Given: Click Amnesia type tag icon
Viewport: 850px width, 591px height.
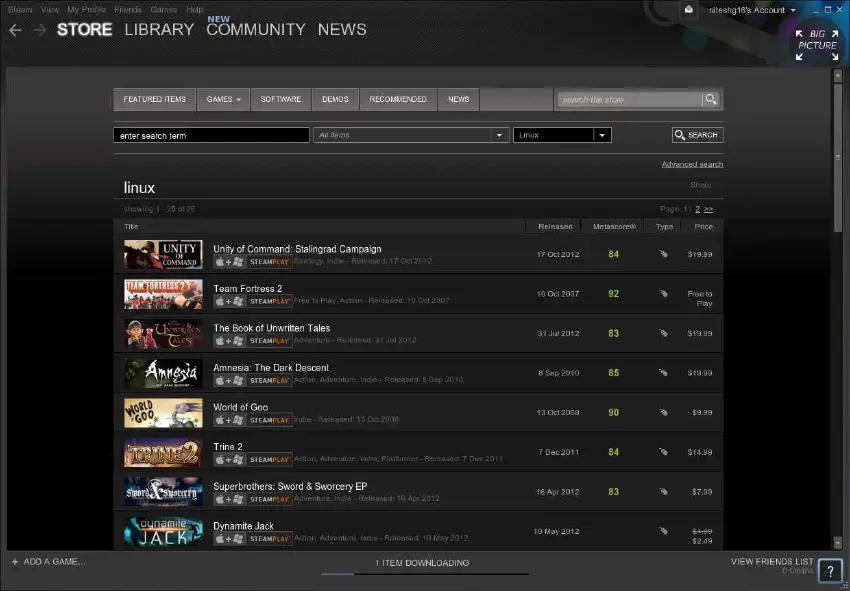Looking at the screenshot, I should (x=663, y=372).
